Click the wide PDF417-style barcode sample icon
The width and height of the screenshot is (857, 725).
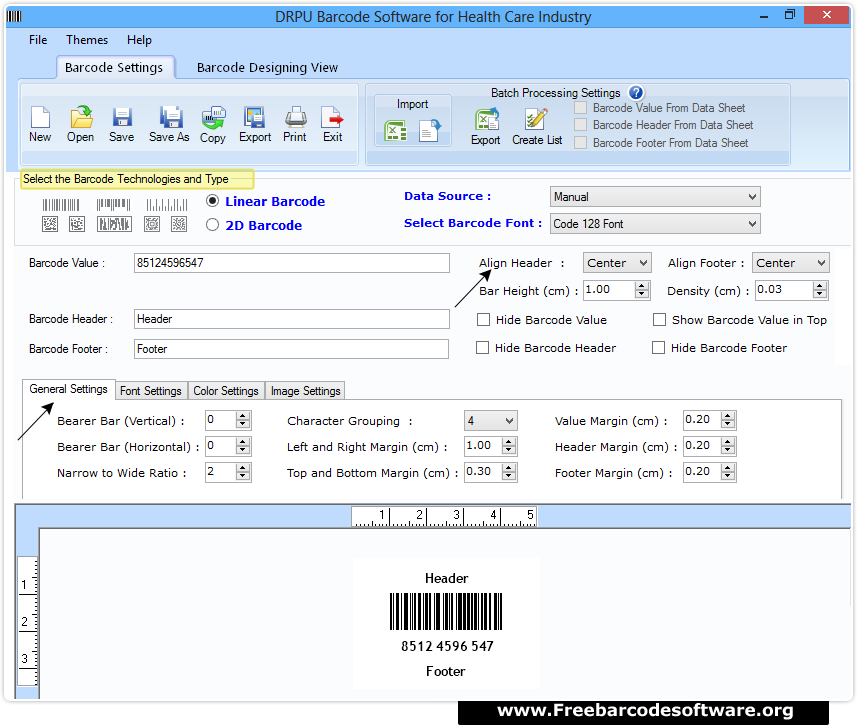click(x=114, y=224)
